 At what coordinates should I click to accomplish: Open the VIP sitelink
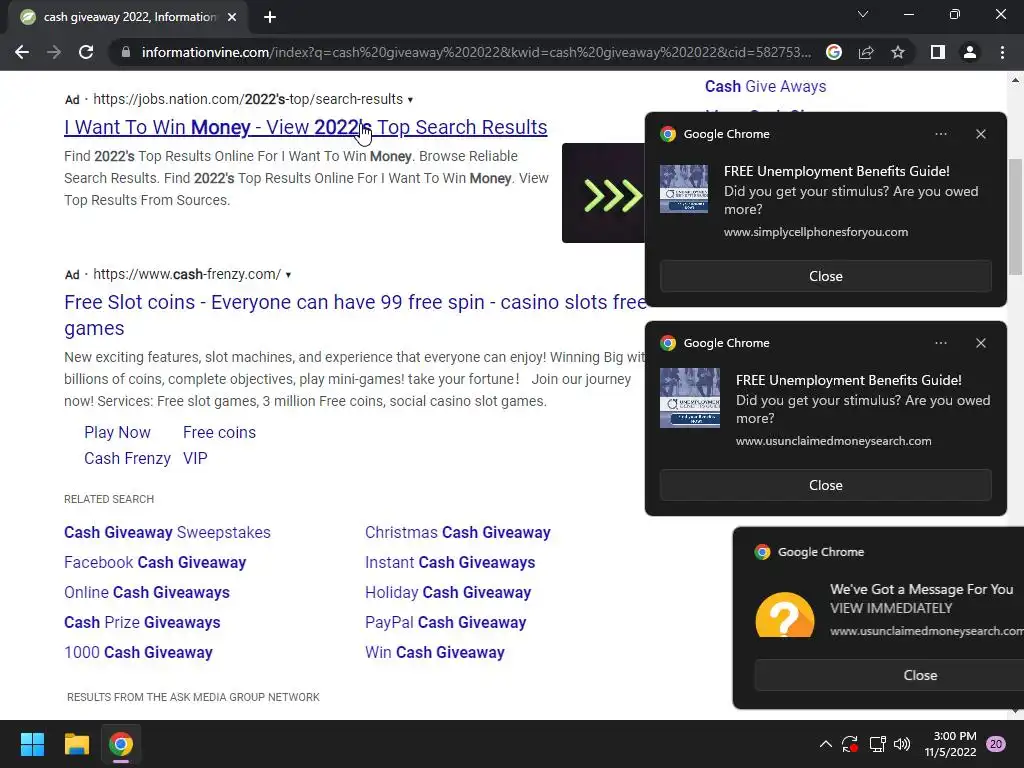pyautogui.click(x=195, y=458)
